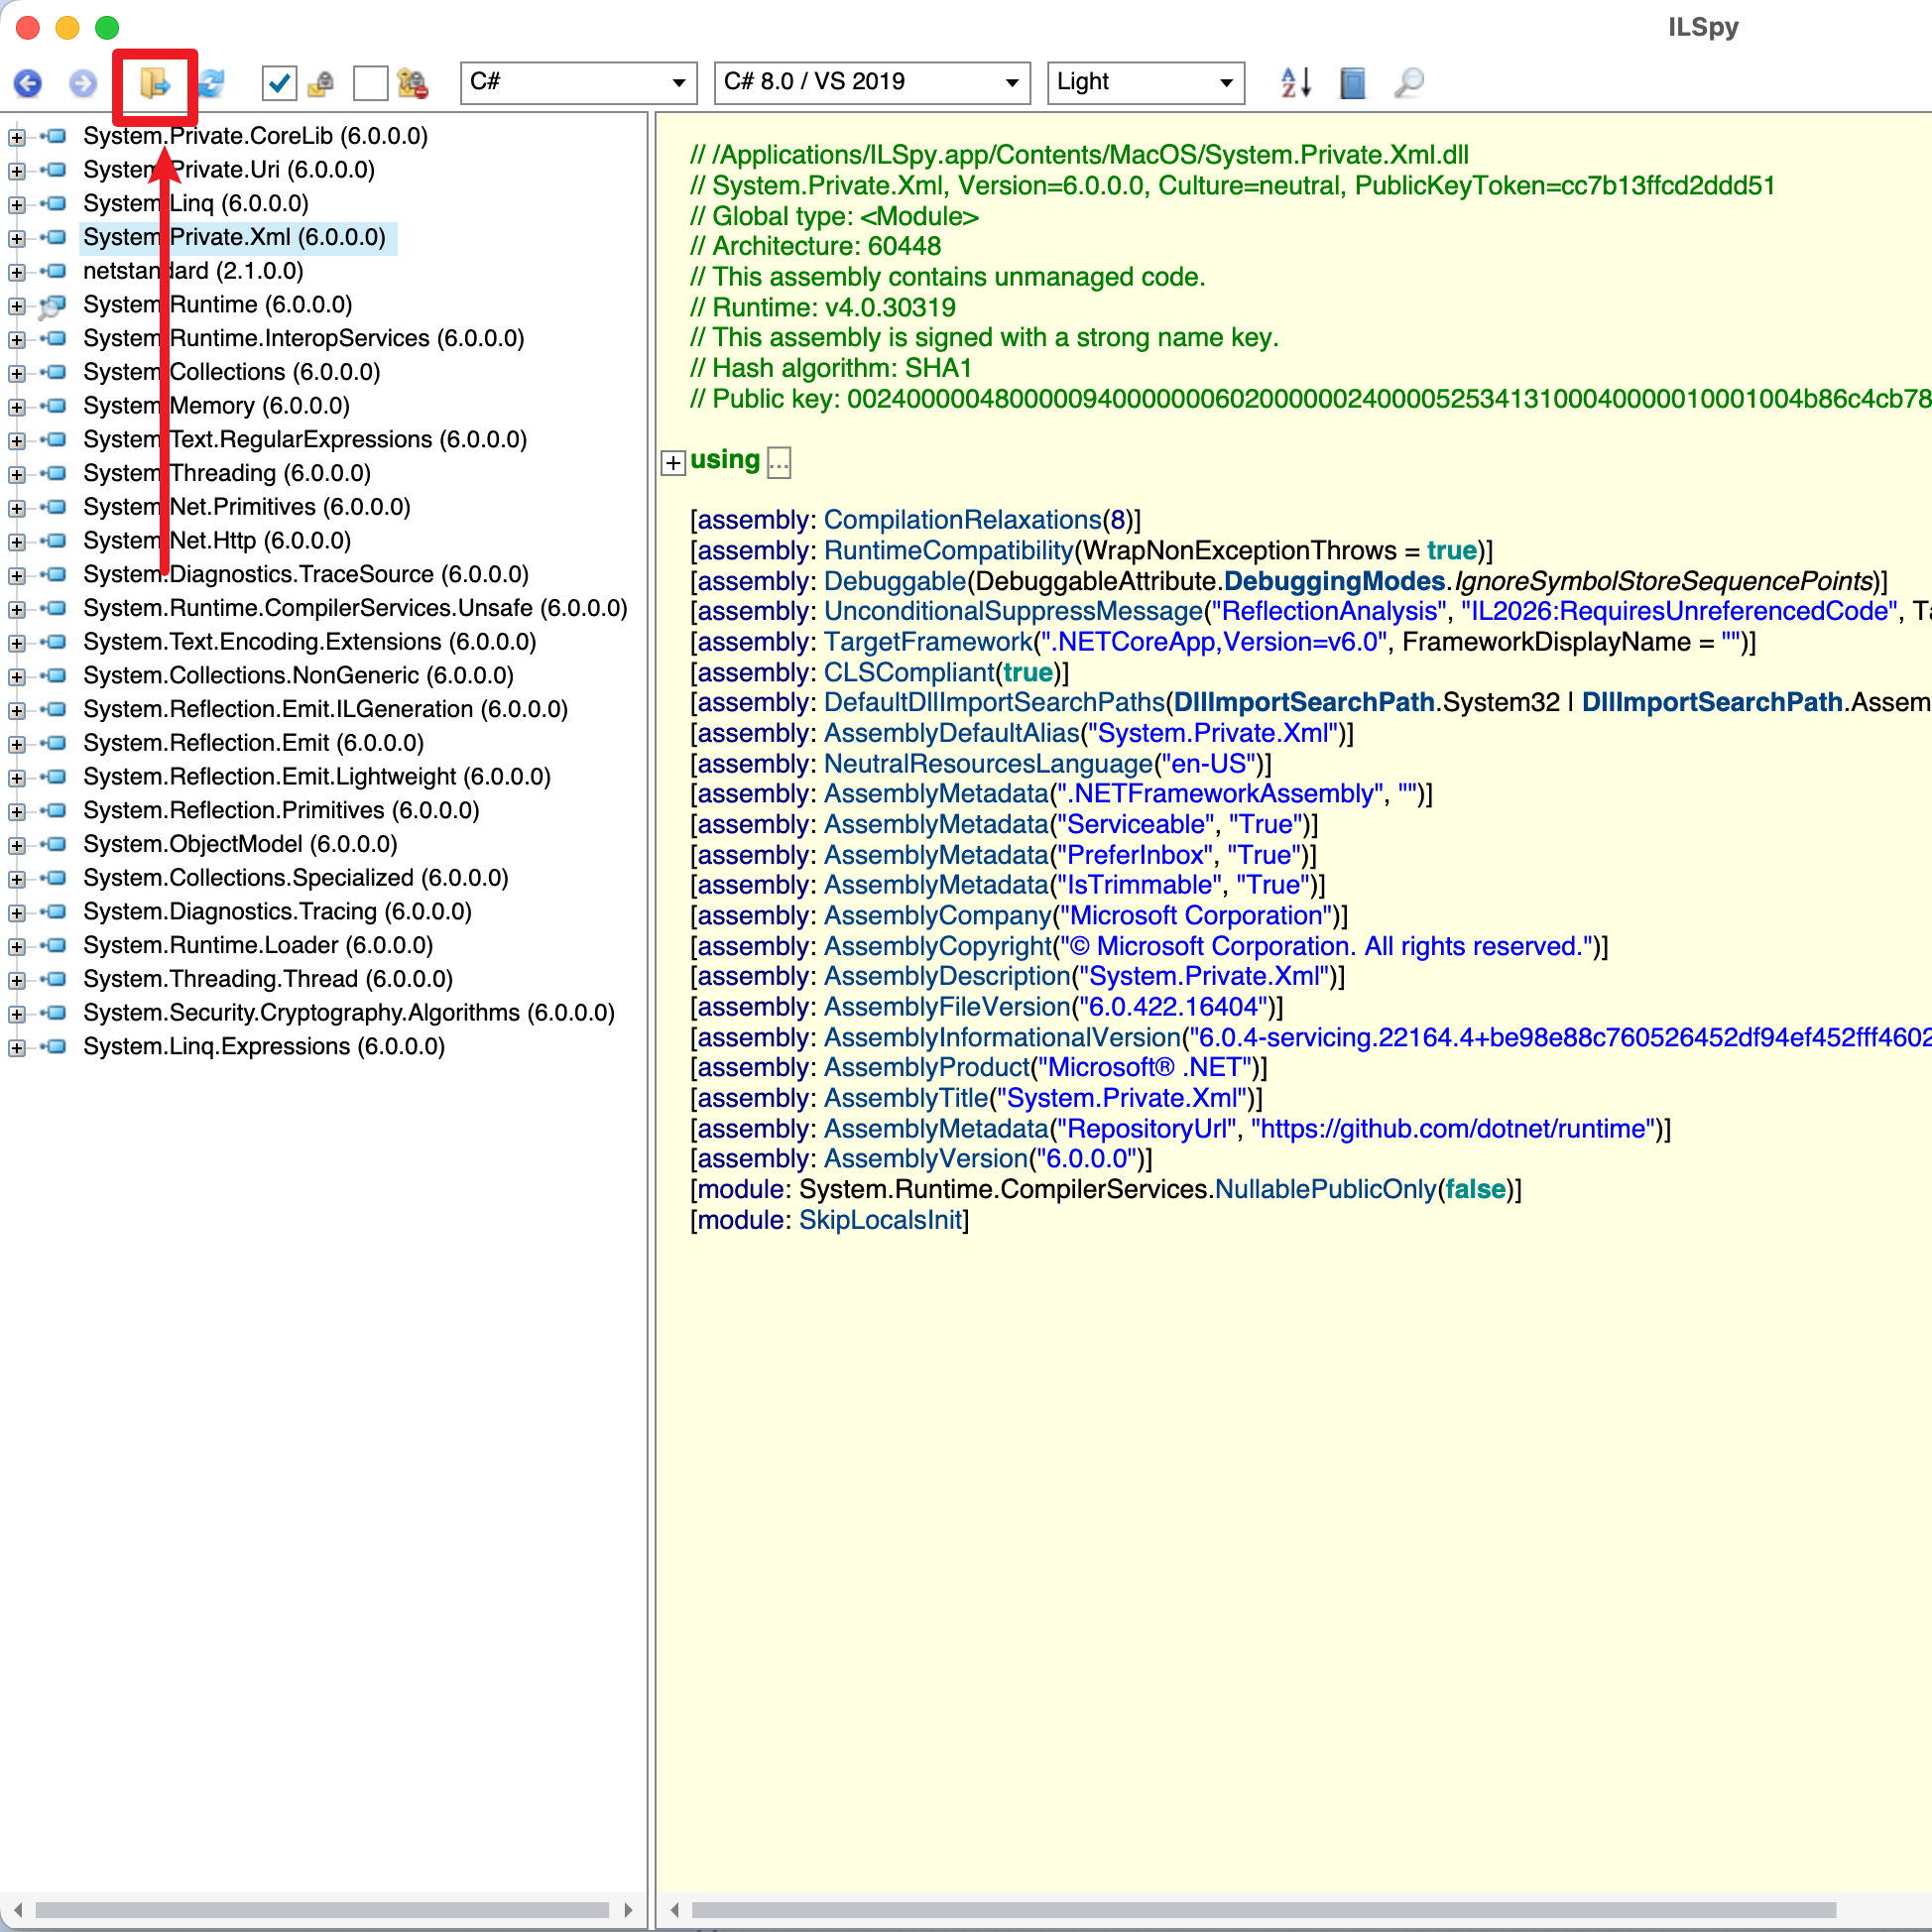
Task: Click the Back navigation arrow
Action: [x=28, y=82]
